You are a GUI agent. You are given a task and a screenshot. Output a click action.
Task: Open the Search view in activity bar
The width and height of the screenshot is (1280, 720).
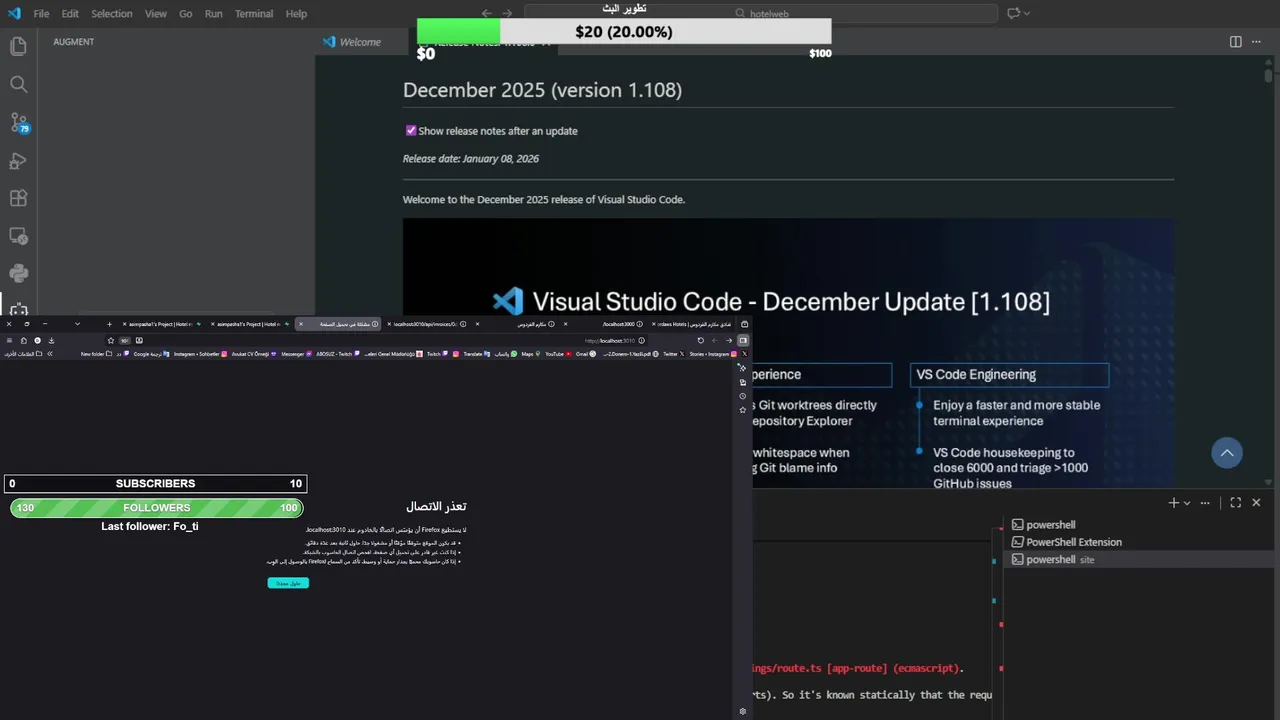click(x=18, y=84)
